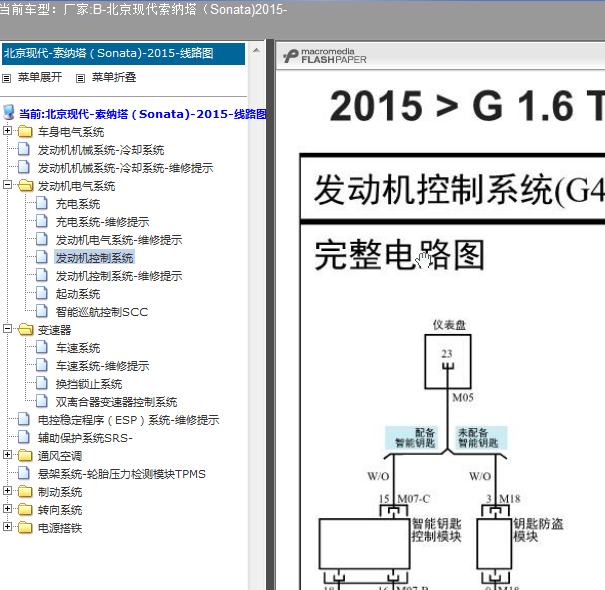Open 充电系统 wiring page
The width and height of the screenshot is (605, 590).
pyautogui.click(x=78, y=204)
